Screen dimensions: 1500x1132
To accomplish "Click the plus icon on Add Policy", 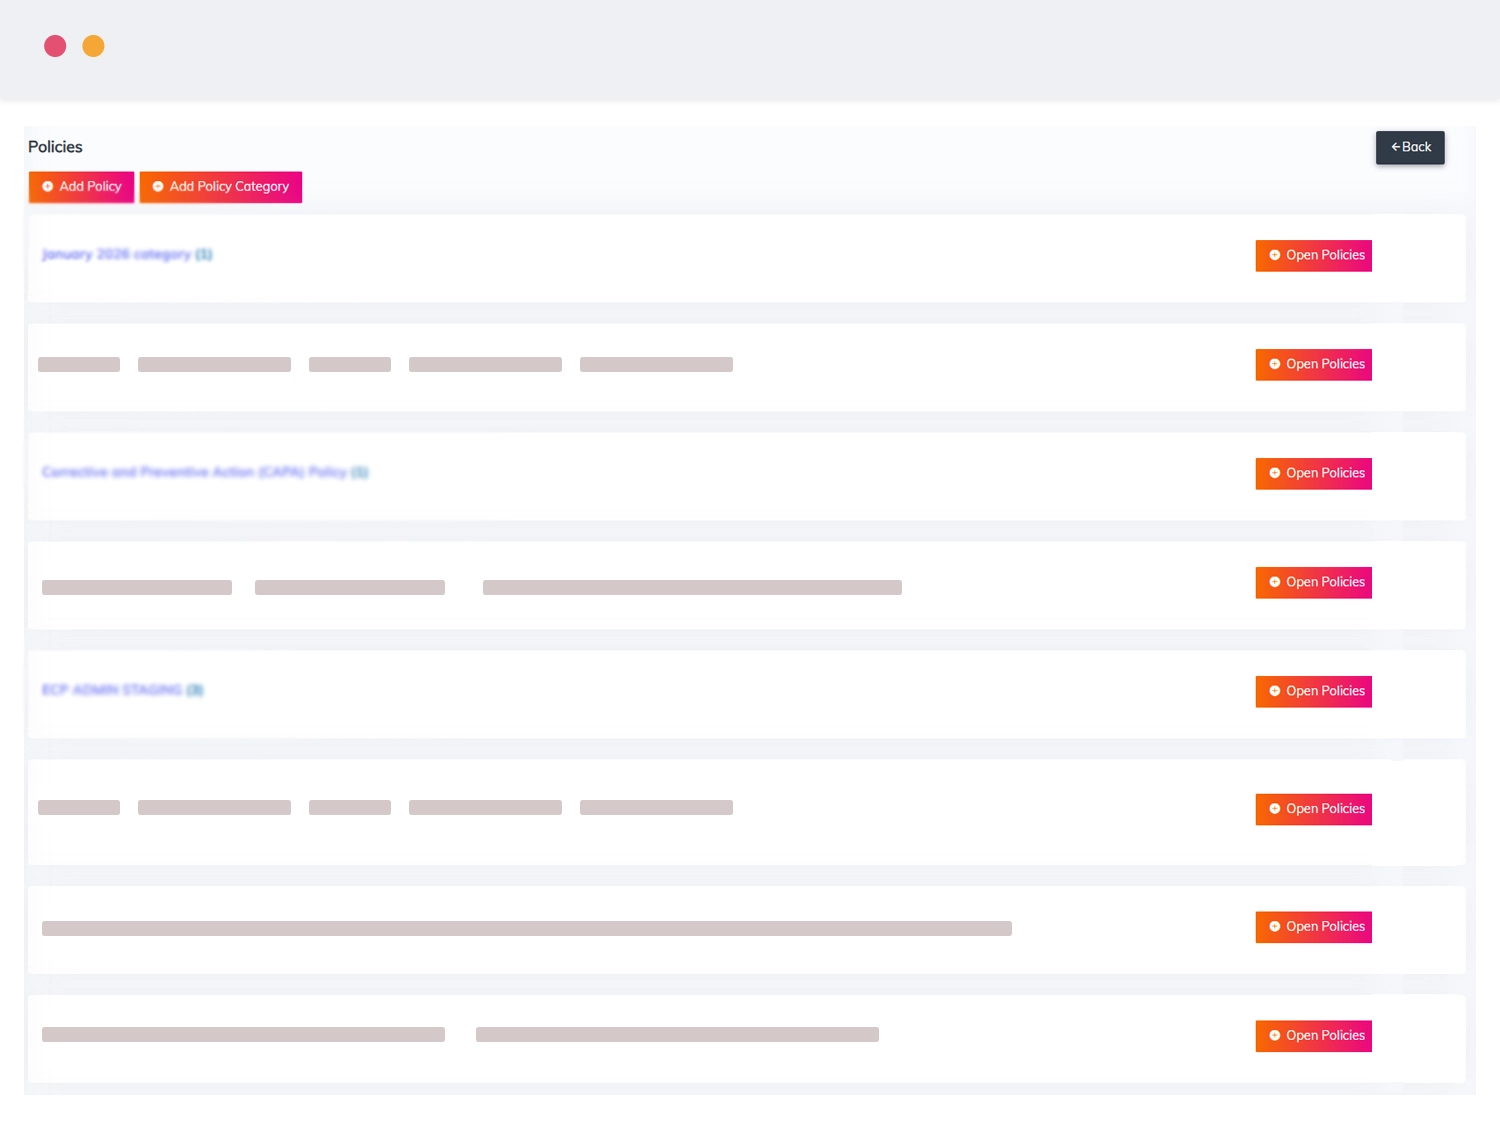I will point(48,187).
